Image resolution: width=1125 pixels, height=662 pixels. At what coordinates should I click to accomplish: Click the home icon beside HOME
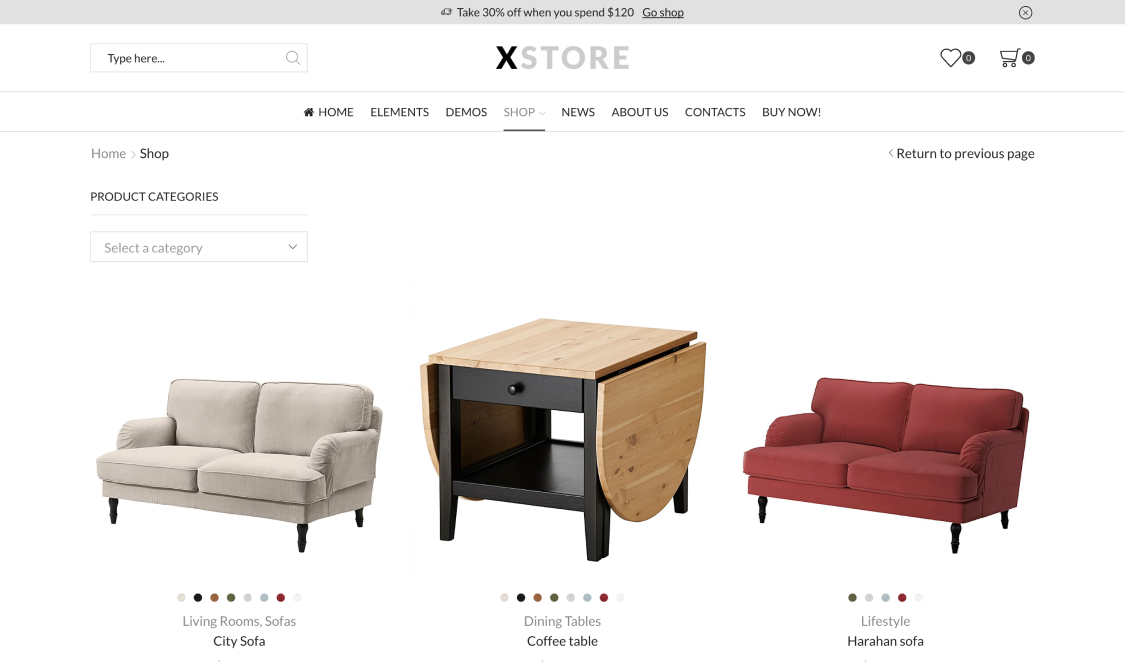[x=309, y=112]
